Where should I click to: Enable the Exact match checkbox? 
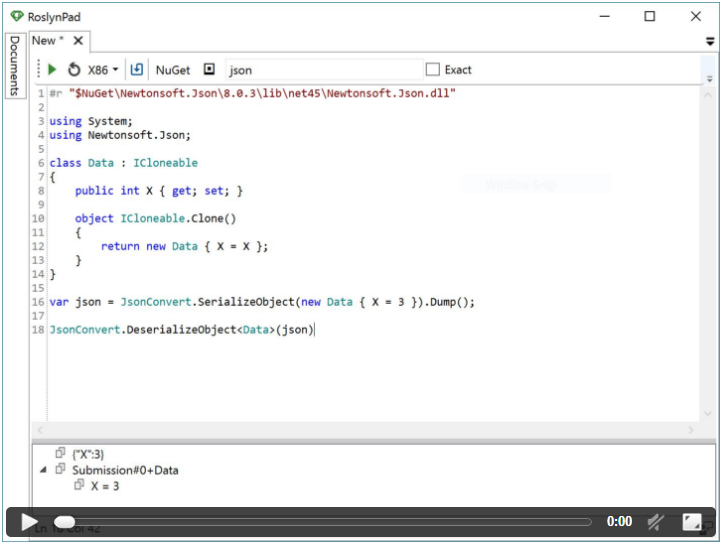point(433,70)
